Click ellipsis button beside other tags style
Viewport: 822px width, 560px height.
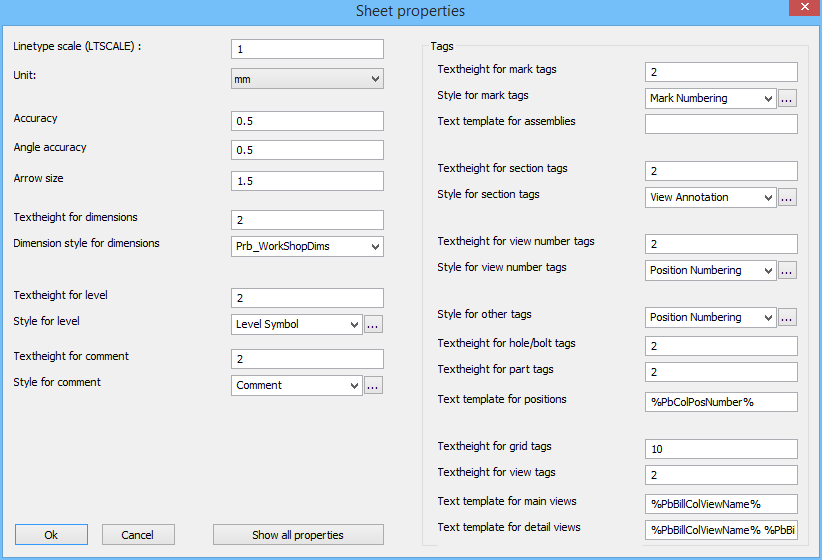pos(787,317)
